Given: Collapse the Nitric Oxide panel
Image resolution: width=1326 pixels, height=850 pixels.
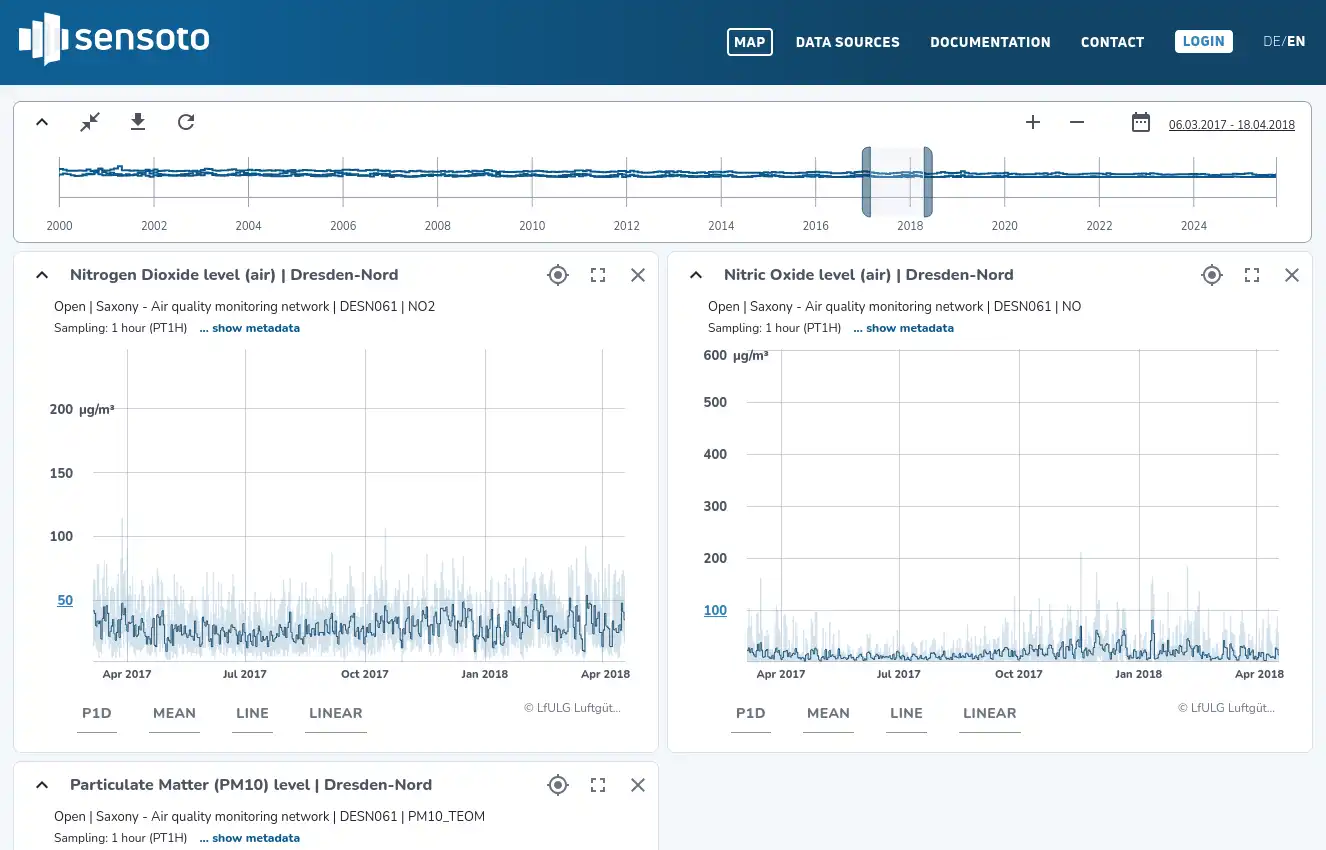Looking at the screenshot, I should coord(696,275).
